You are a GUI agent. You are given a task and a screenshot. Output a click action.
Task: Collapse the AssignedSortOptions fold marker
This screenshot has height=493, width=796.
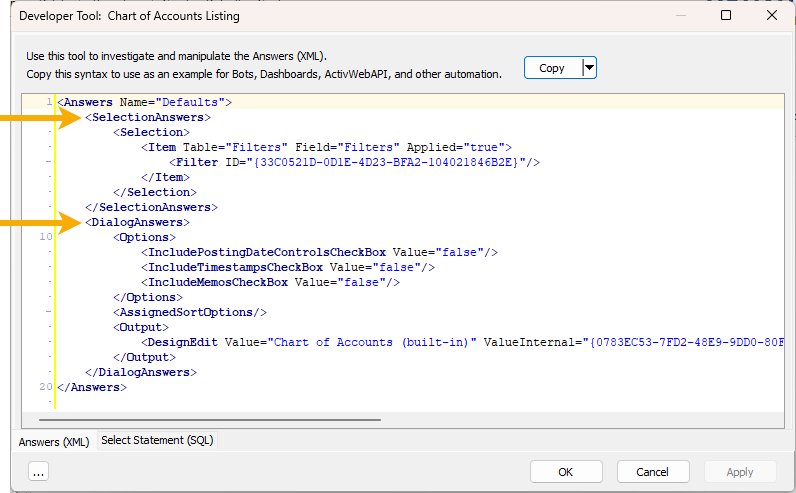(x=49, y=312)
